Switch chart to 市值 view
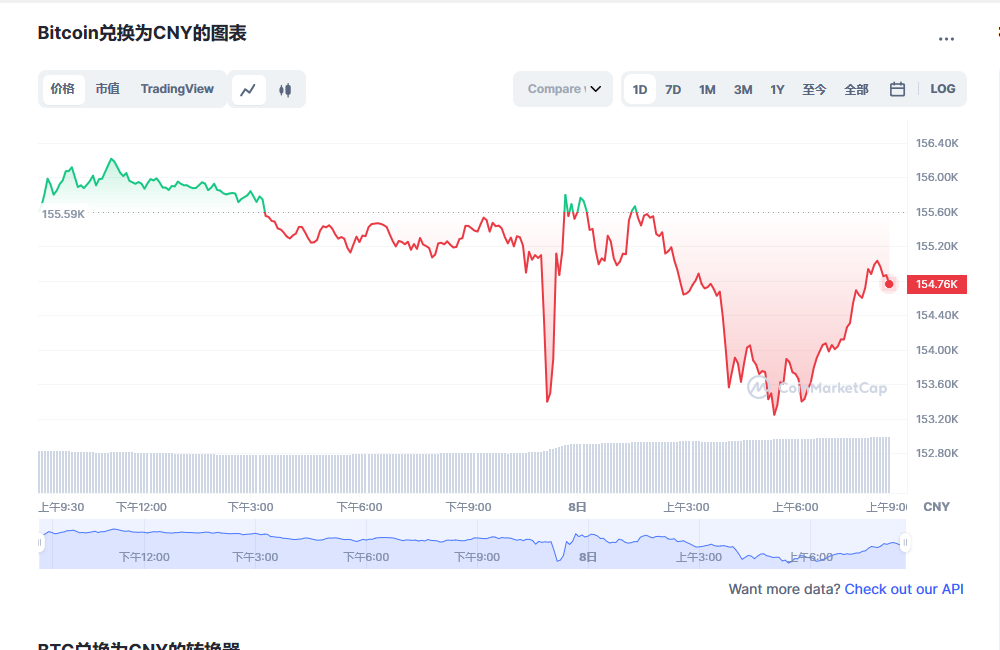 click(107, 89)
